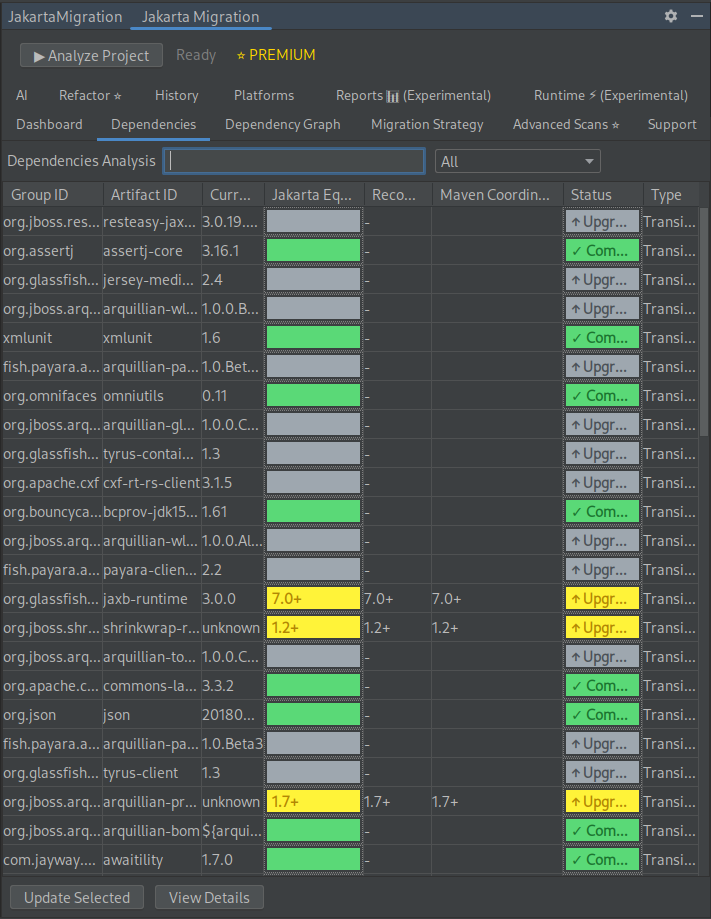
Task: Open the Migration Strategy tab
Action: tap(427, 125)
